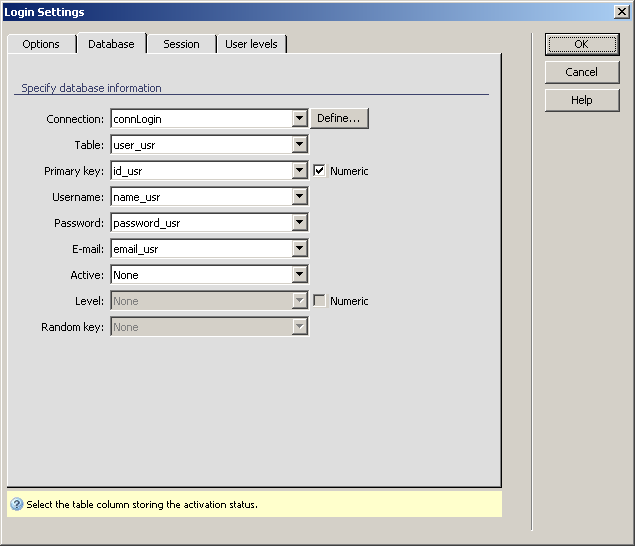
Task: Click the connLogin connection field
Action: click(200, 119)
